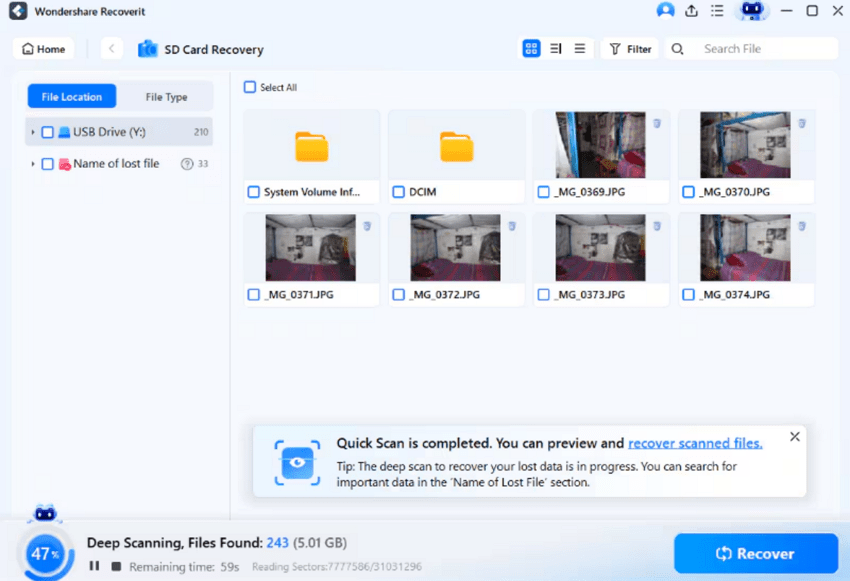Open the title bar menu list icon
Image resolution: width=850 pixels, height=581 pixels.
coord(716,11)
